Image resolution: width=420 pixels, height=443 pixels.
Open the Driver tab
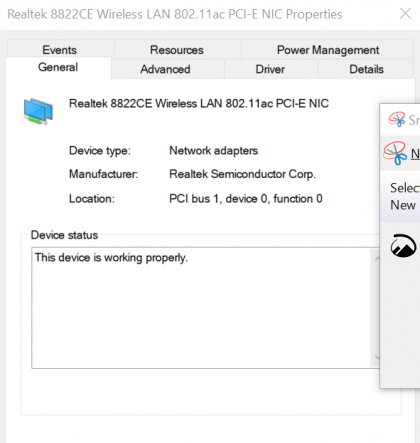[x=270, y=69]
